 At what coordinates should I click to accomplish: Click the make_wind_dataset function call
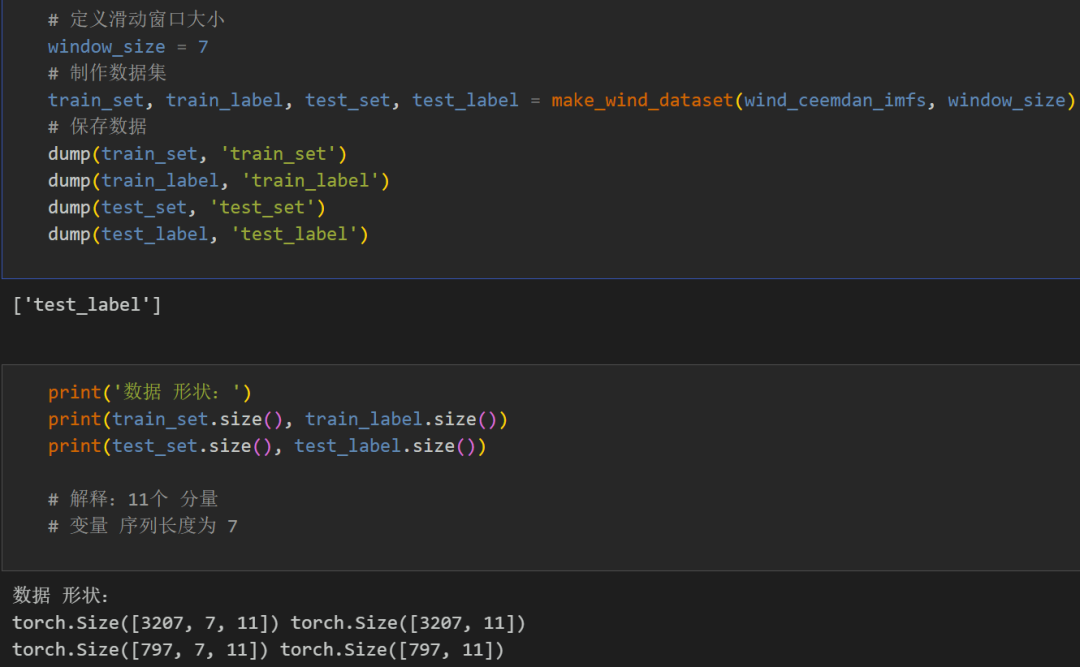[x=642, y=100]
